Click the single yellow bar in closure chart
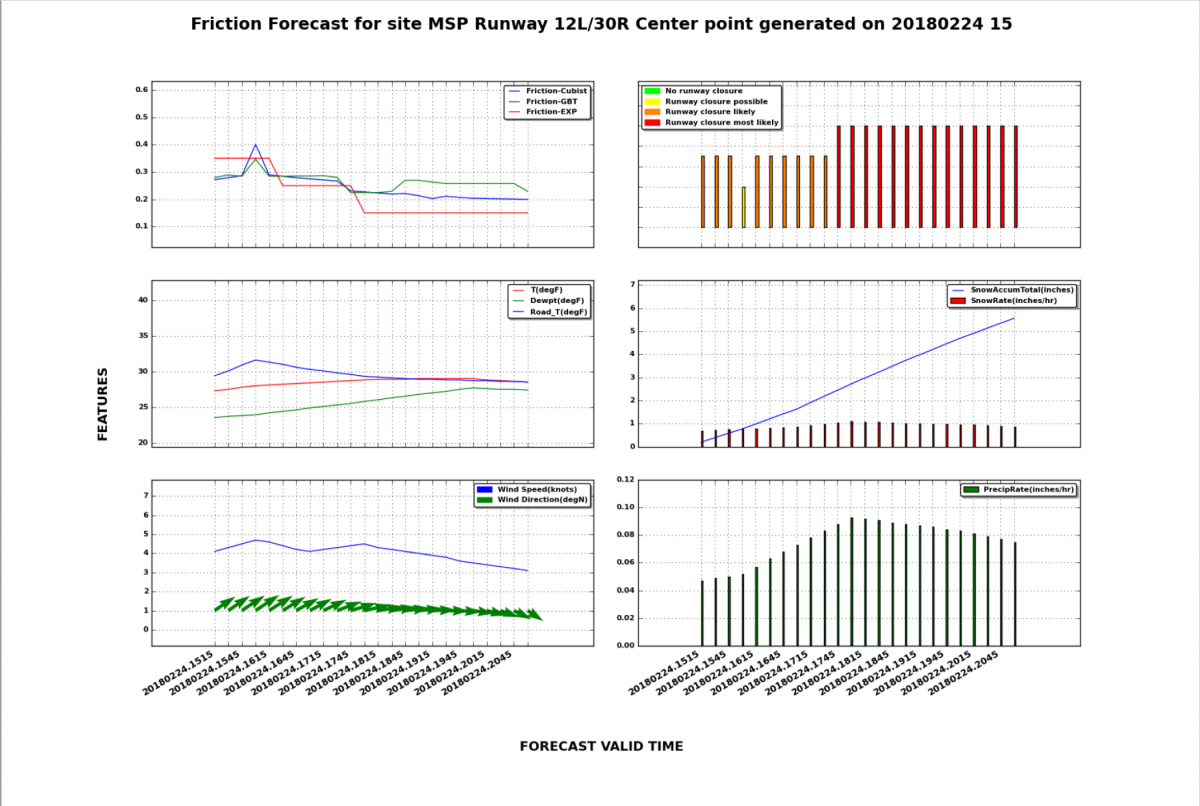1200x806 pixels. (743, 207)
